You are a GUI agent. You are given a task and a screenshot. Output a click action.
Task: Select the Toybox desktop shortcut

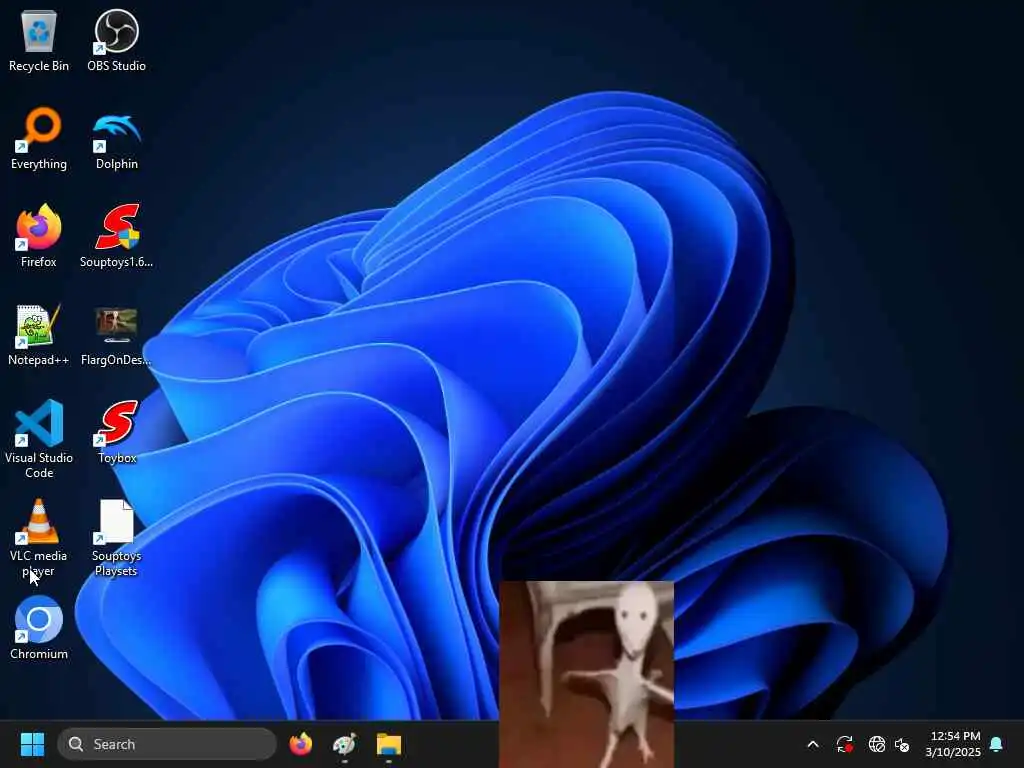coord(118,432)
